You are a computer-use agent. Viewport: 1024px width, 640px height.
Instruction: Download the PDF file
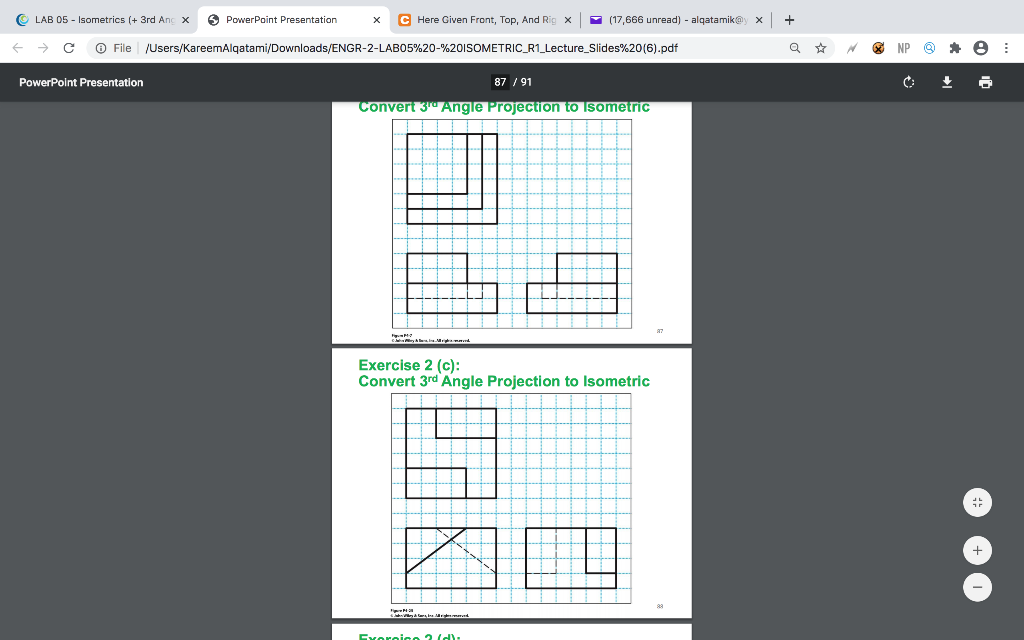[x=947, y=82]
